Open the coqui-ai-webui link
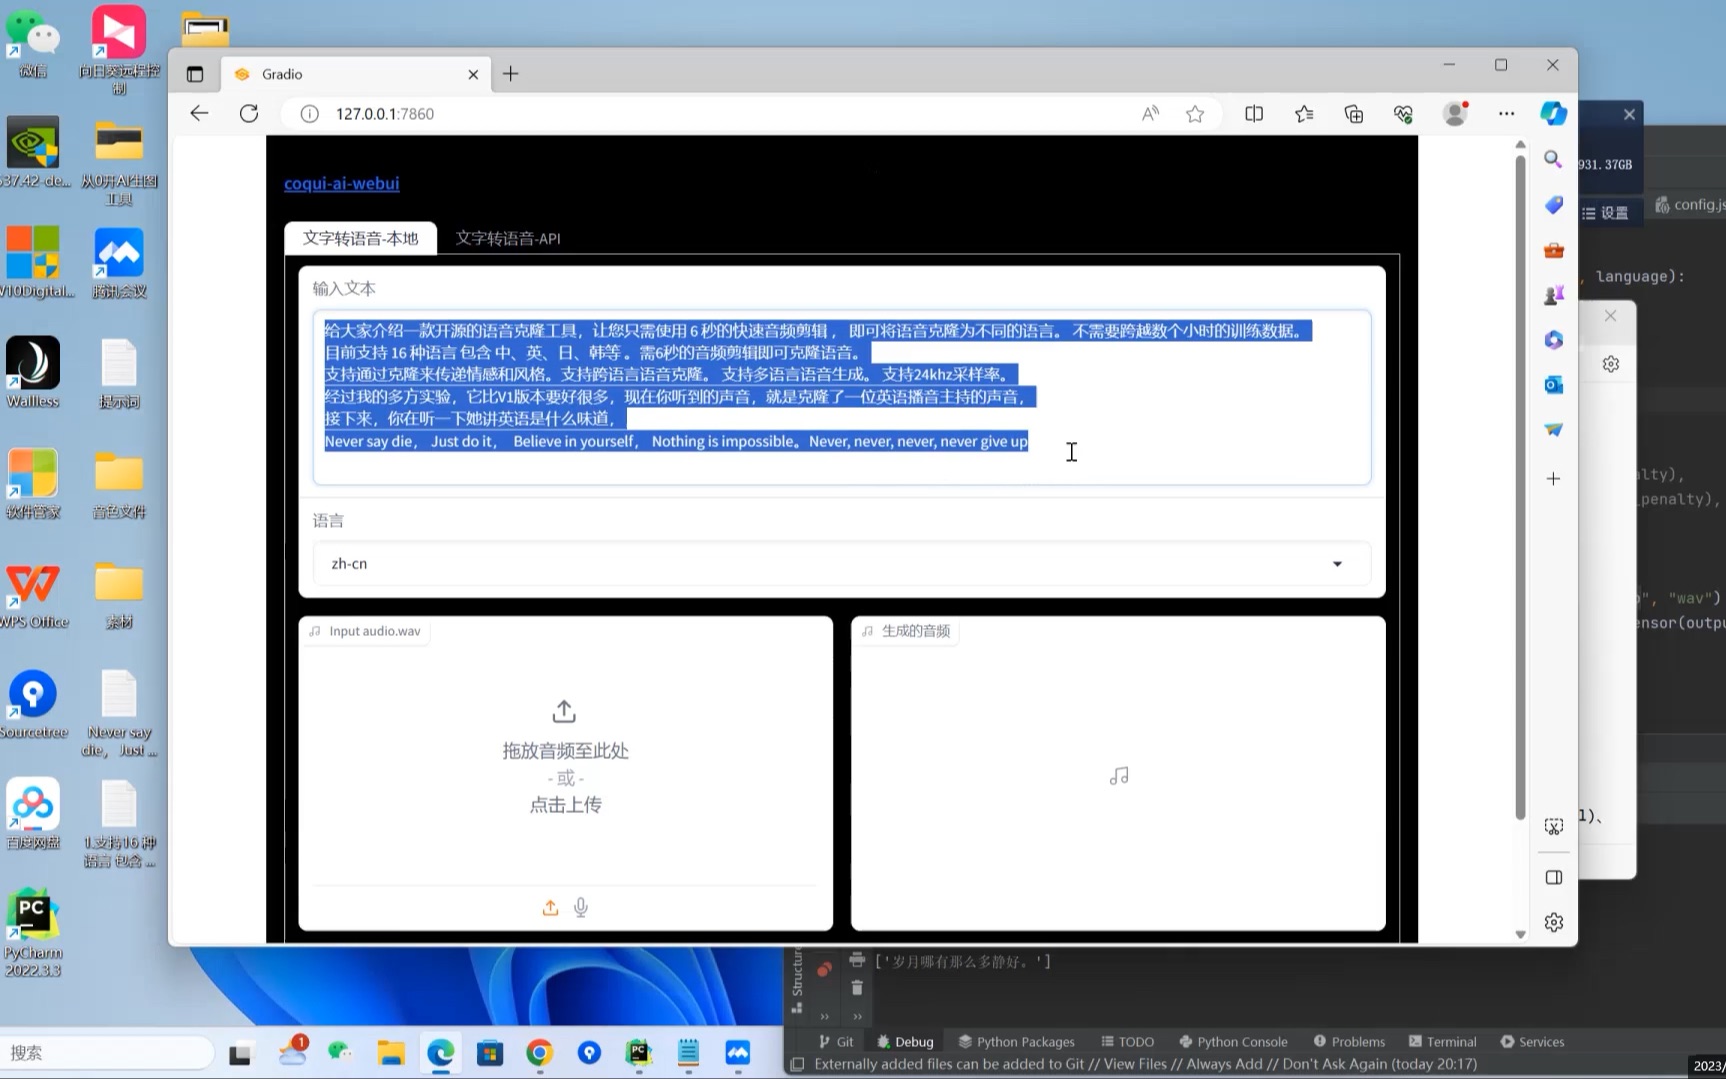 coord(341,183)
